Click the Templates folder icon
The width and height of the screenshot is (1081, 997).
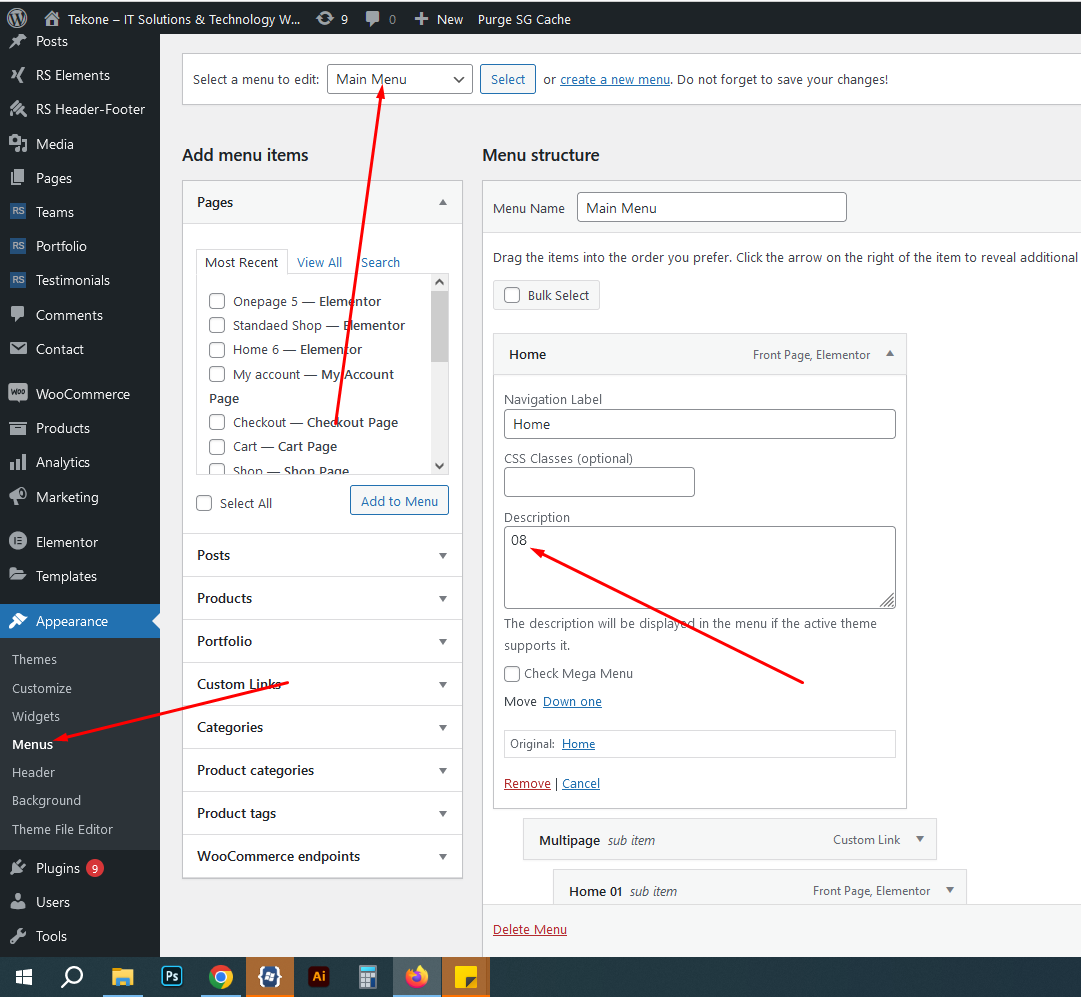[x=18, y=575]
